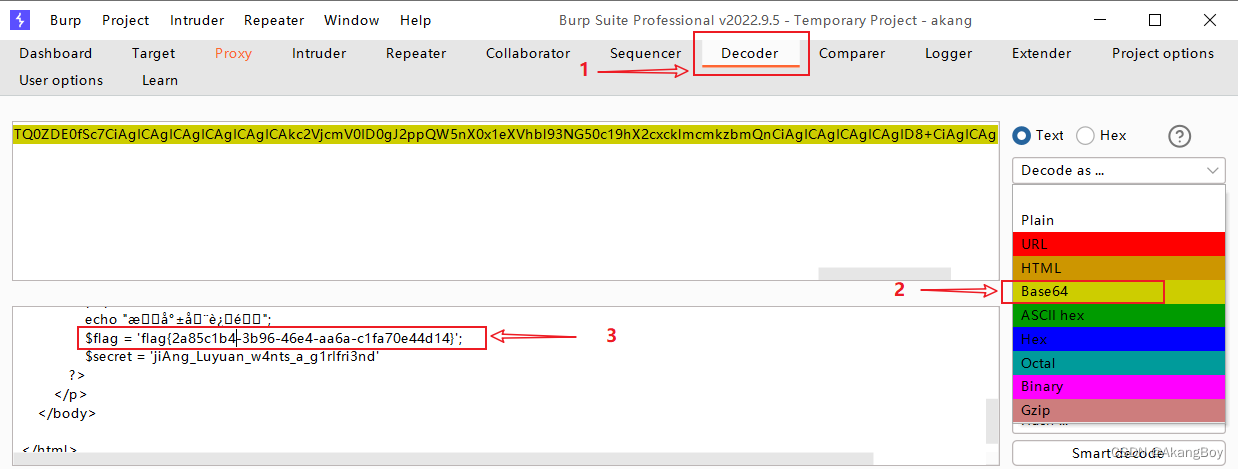Choose blue Hex entry in decode list

click(x=1118, y=339)
